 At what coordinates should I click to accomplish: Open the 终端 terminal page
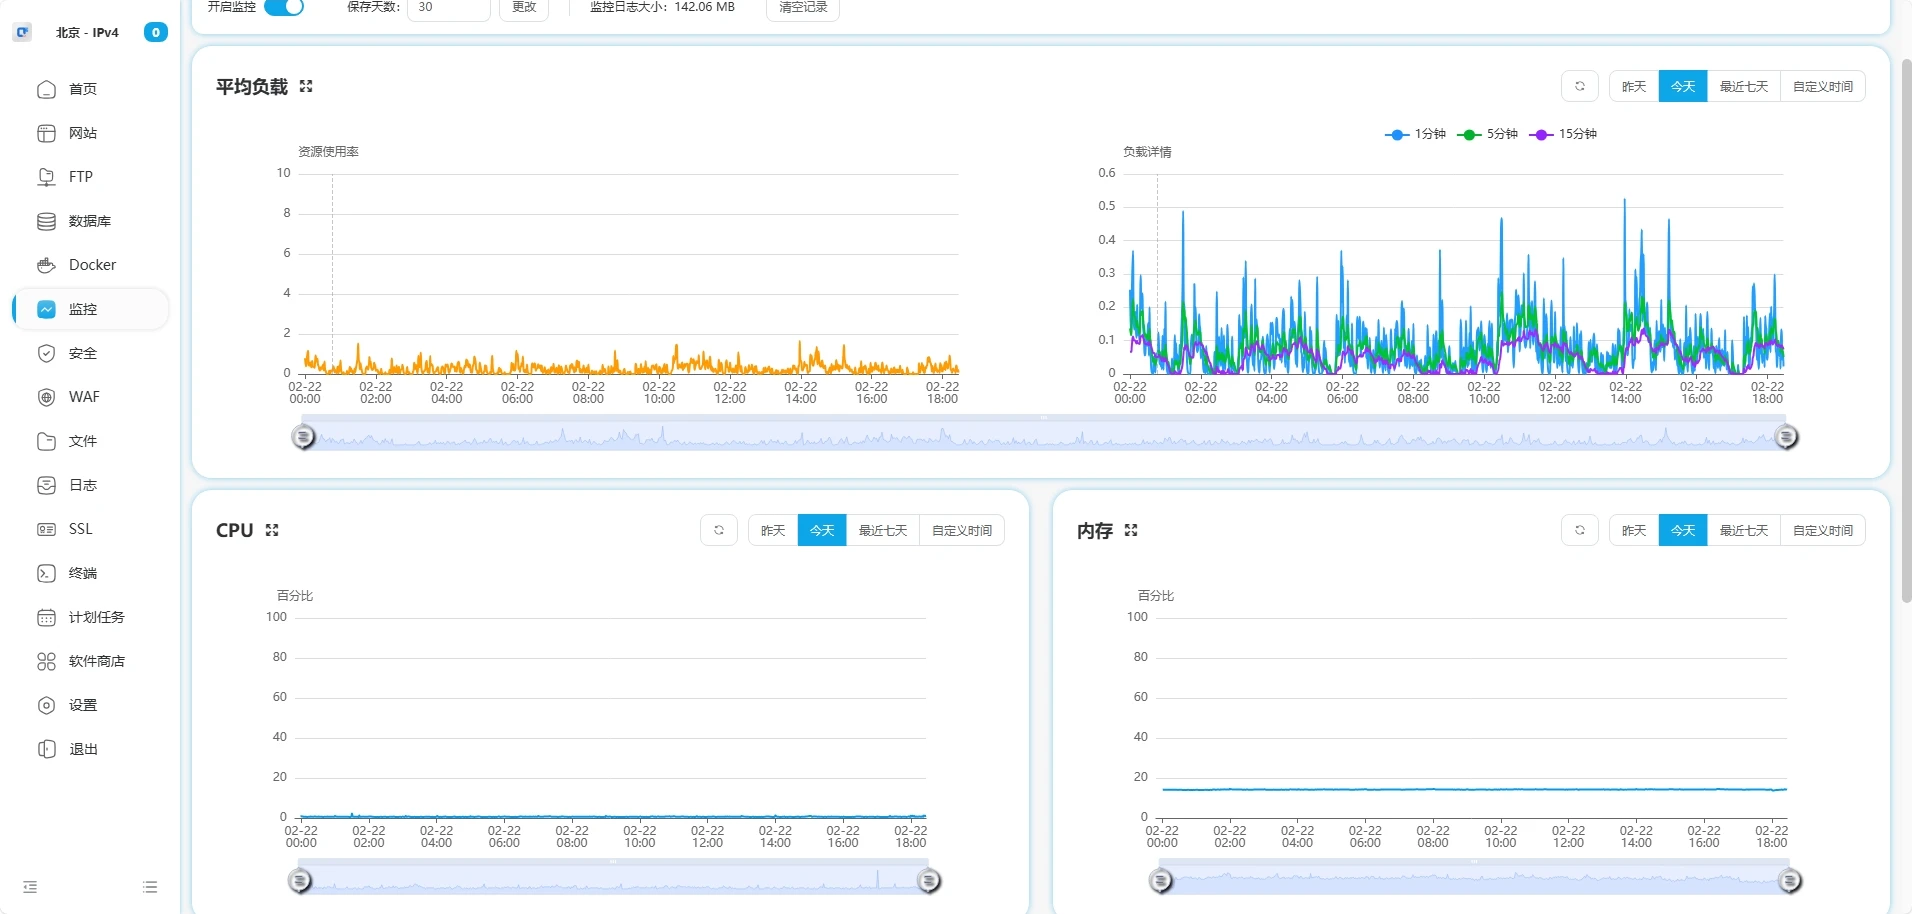(x=82, y=573)
